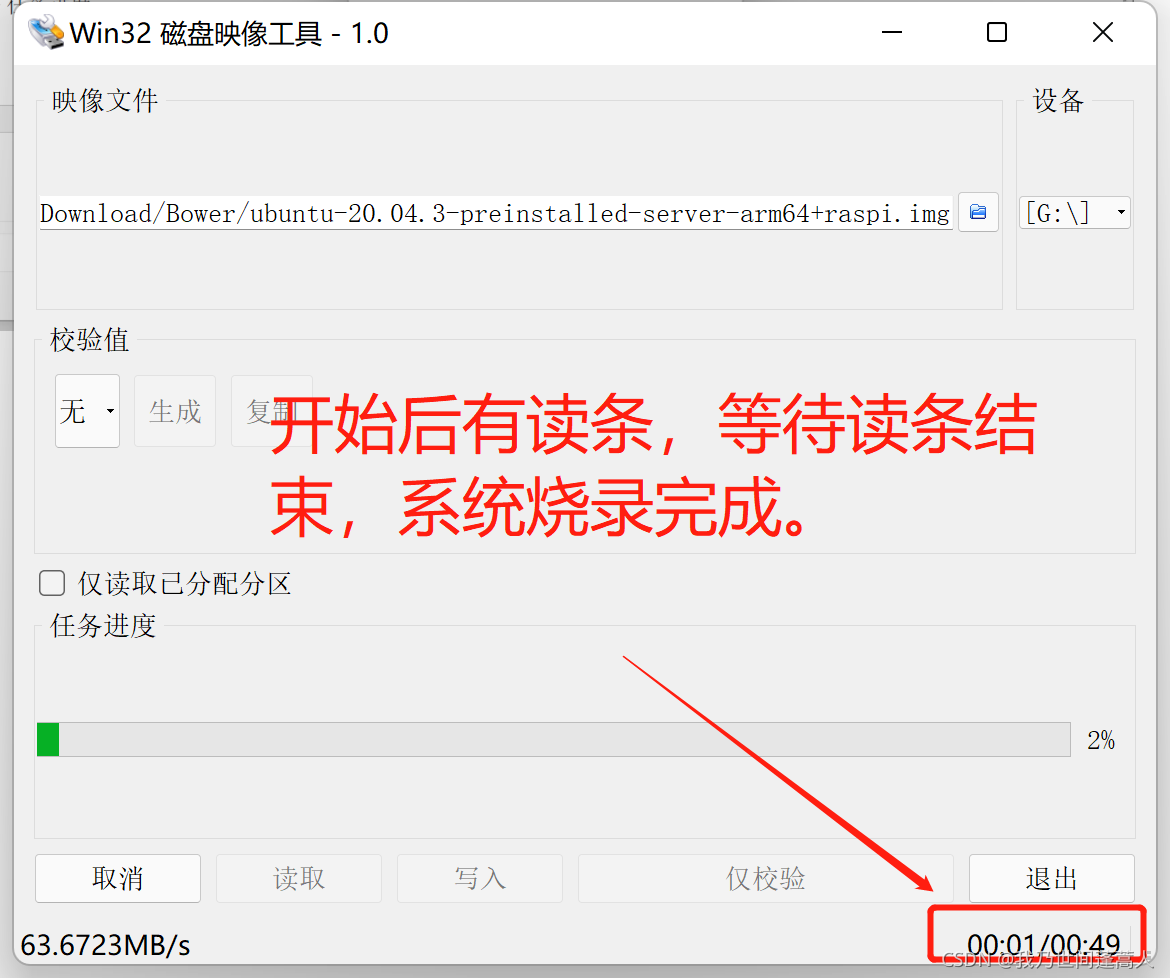
Task: Click the 仅校验 verify only button
Action: tap(766, 878)
